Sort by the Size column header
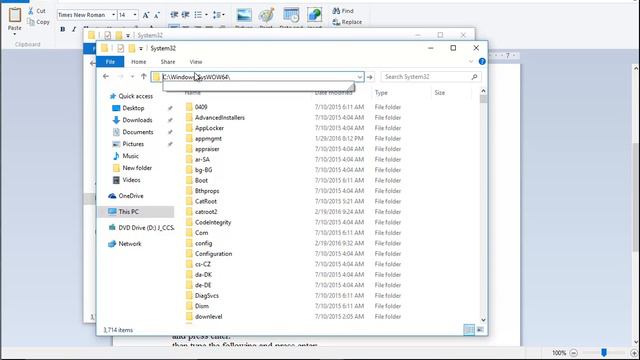 click(x=440, y=93)
